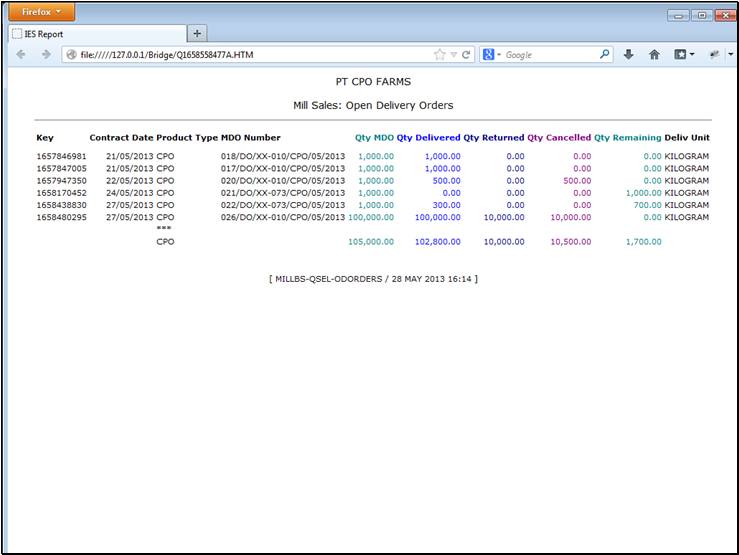Open the Downloads arrow icon
This screenshot has width=739, height=555.
[628, 55]
